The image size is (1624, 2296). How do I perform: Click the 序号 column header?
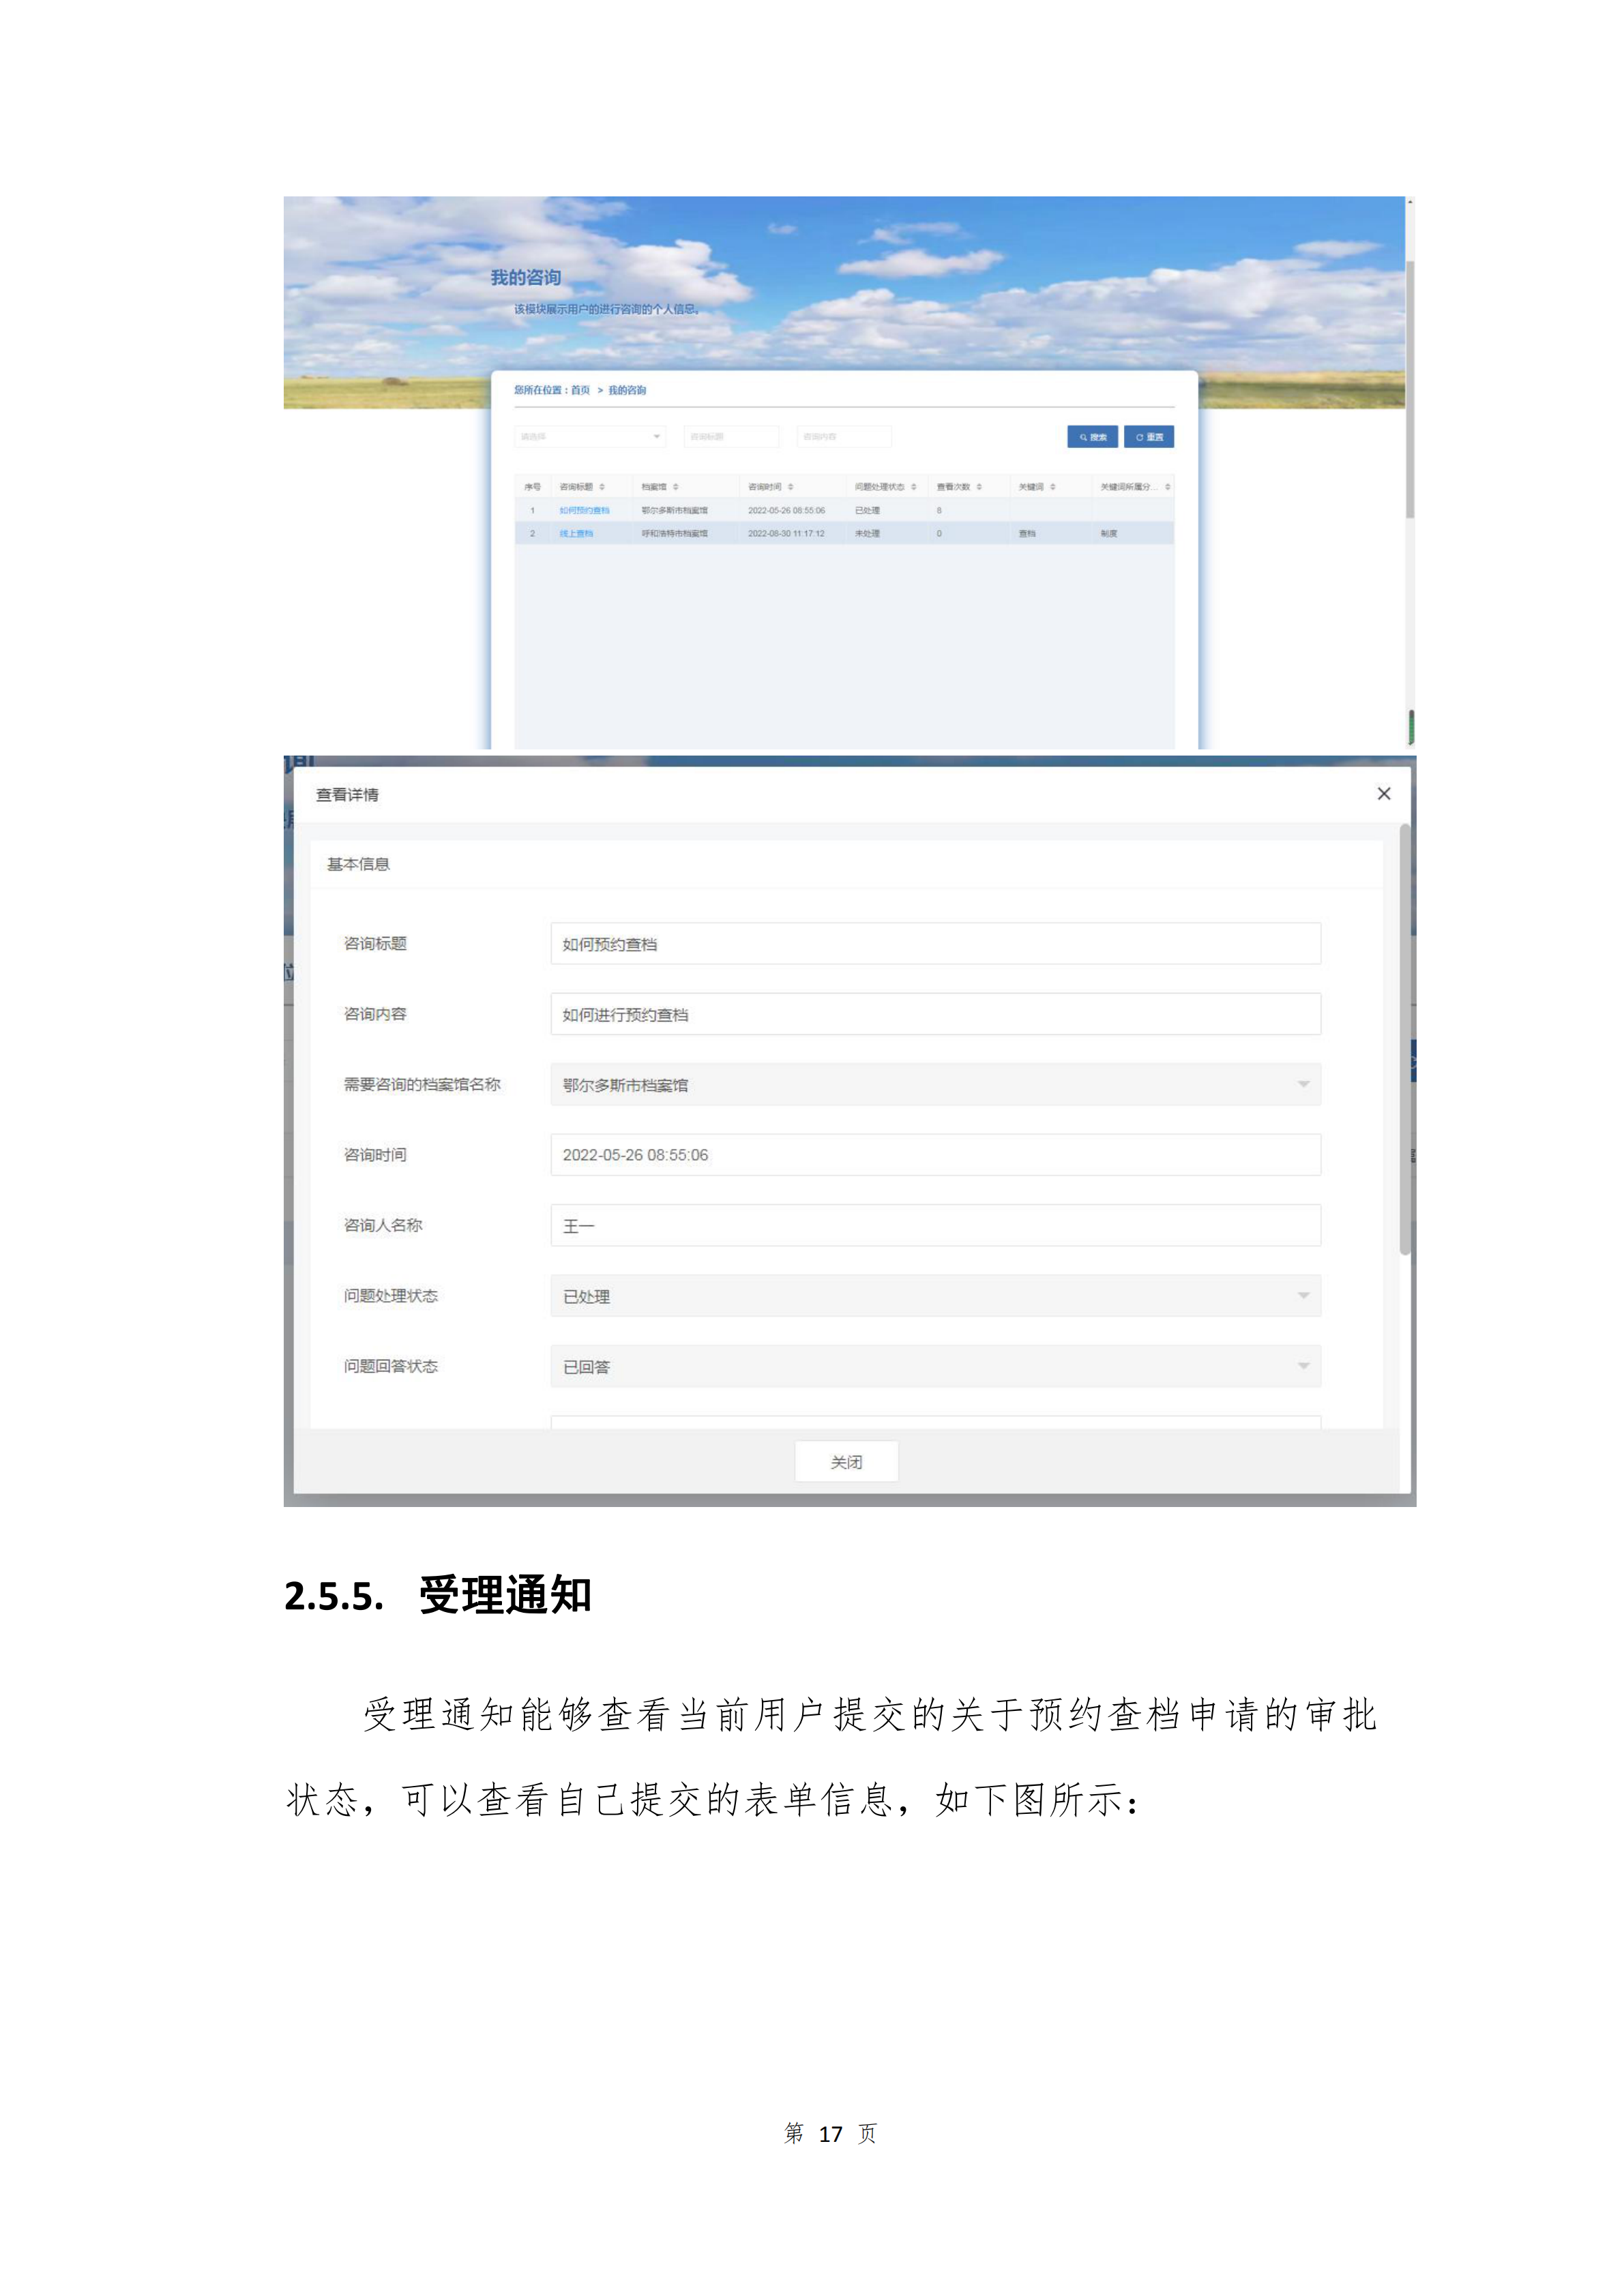click(532, 487)
